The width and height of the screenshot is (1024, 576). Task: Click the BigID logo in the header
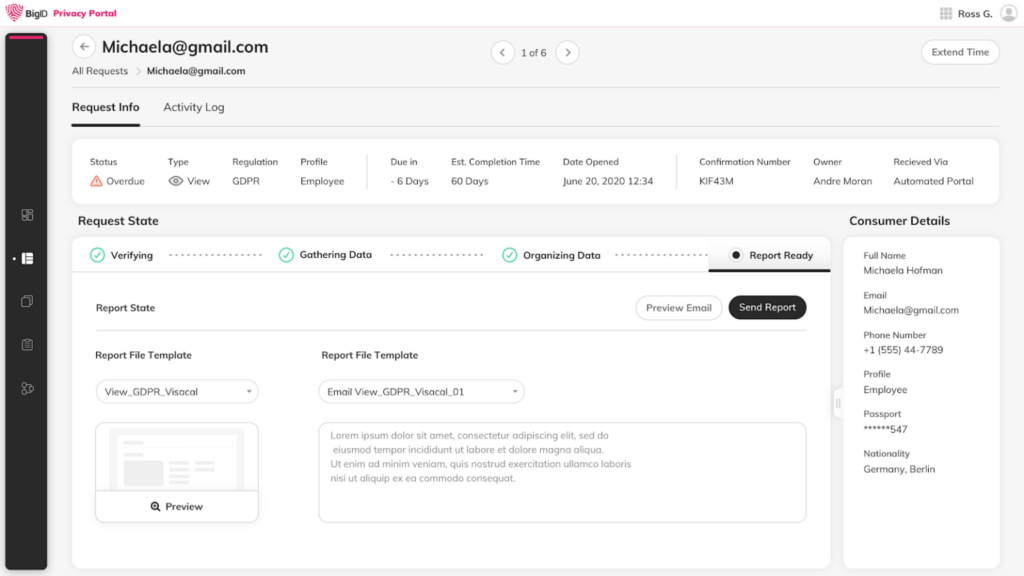pyautogui.click(x=27, y=14)
